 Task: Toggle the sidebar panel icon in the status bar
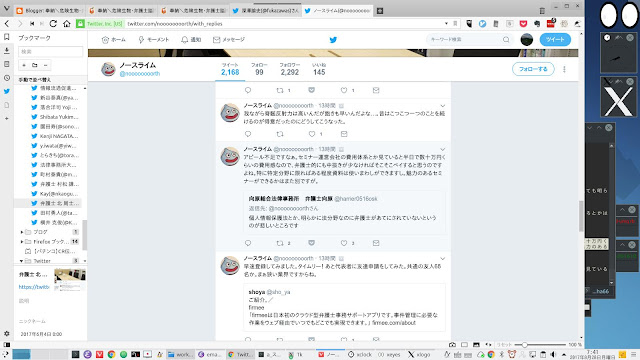click(7, 345)
